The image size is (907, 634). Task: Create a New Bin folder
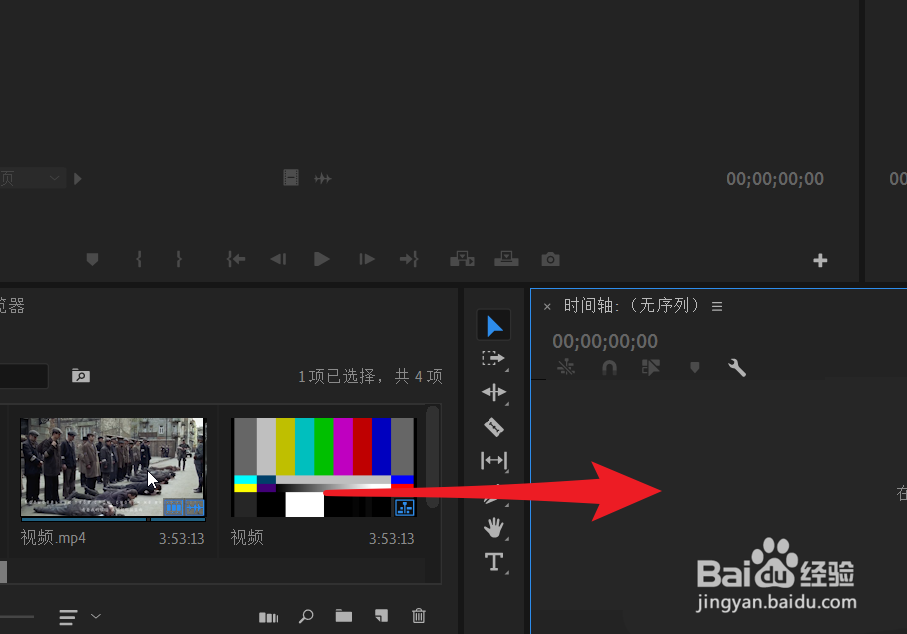(x=344, y=616)
